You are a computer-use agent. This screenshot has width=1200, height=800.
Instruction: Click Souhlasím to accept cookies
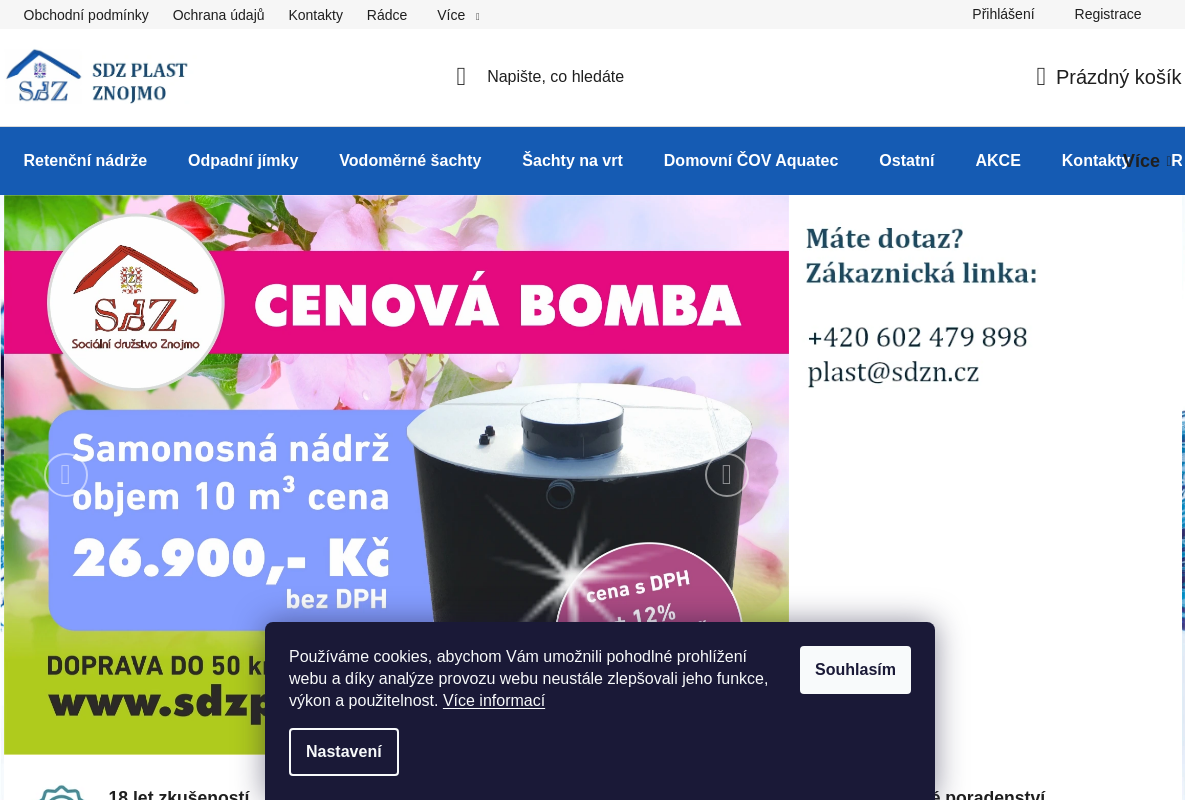point(855,670)
